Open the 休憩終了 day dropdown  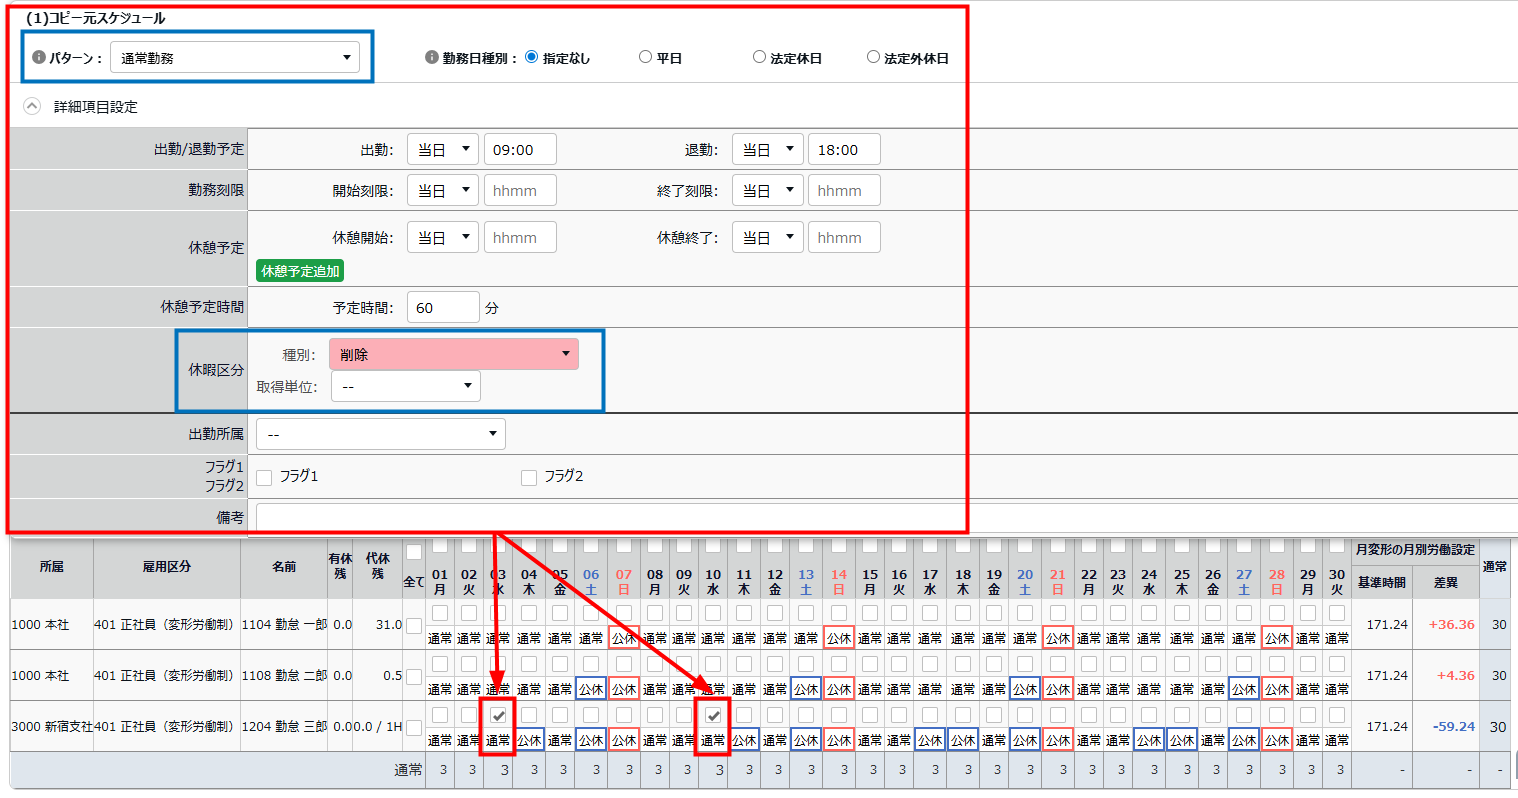coord(768,237)
